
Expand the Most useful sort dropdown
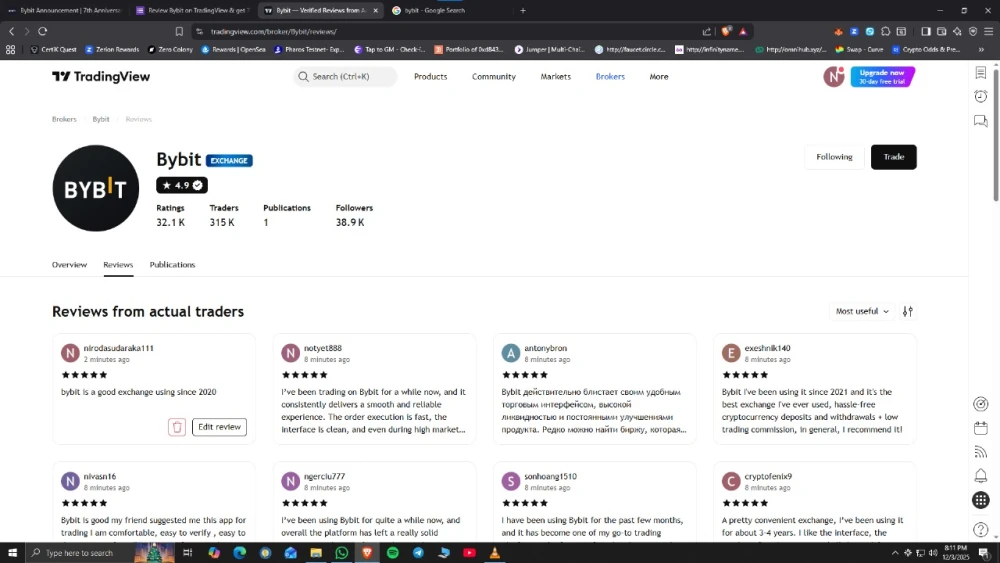pos(862,312)
